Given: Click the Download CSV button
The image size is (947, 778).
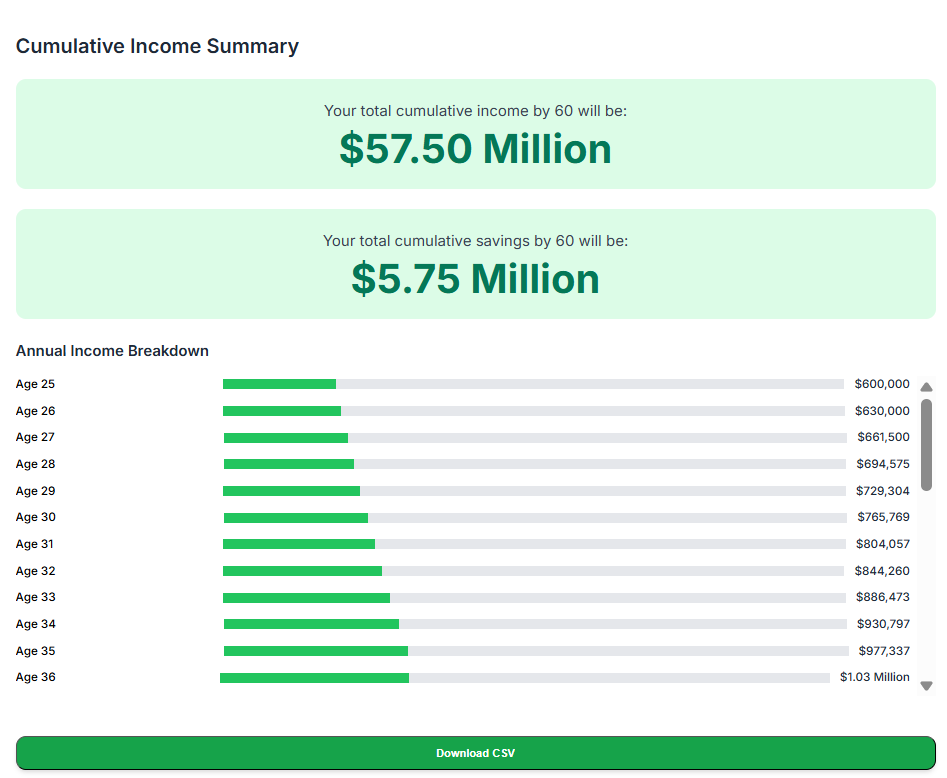Looking at the screenshot, I should point(475,754).
